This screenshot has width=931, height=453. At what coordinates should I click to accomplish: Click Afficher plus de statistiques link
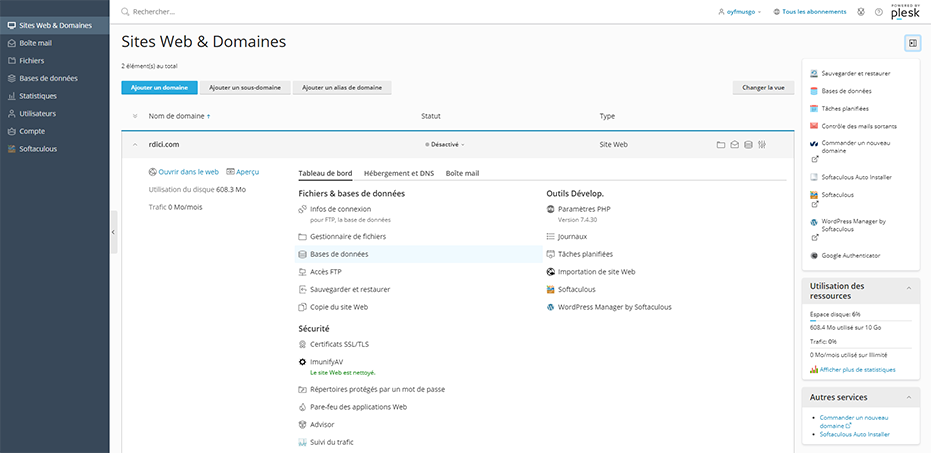(857, 370)
